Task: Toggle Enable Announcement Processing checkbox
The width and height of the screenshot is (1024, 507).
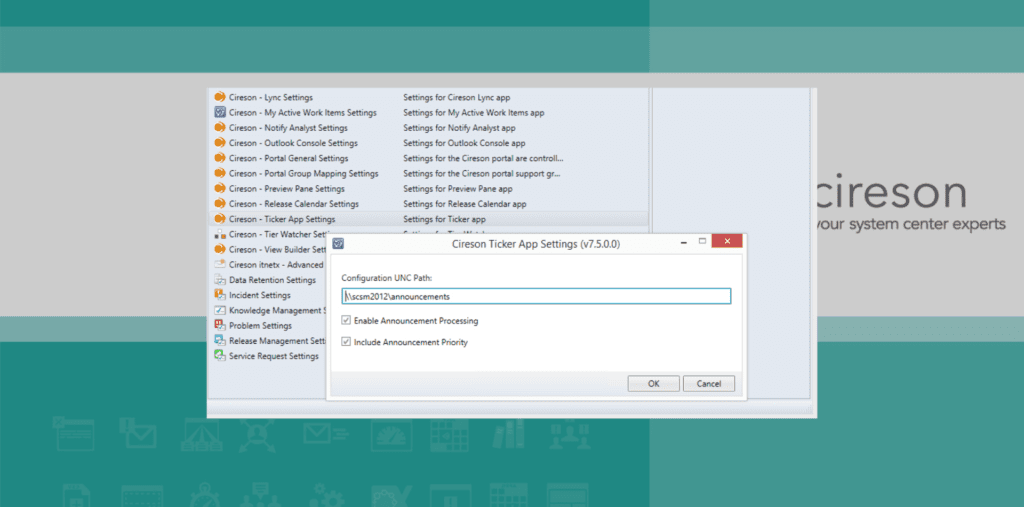Action: [346, 321]
